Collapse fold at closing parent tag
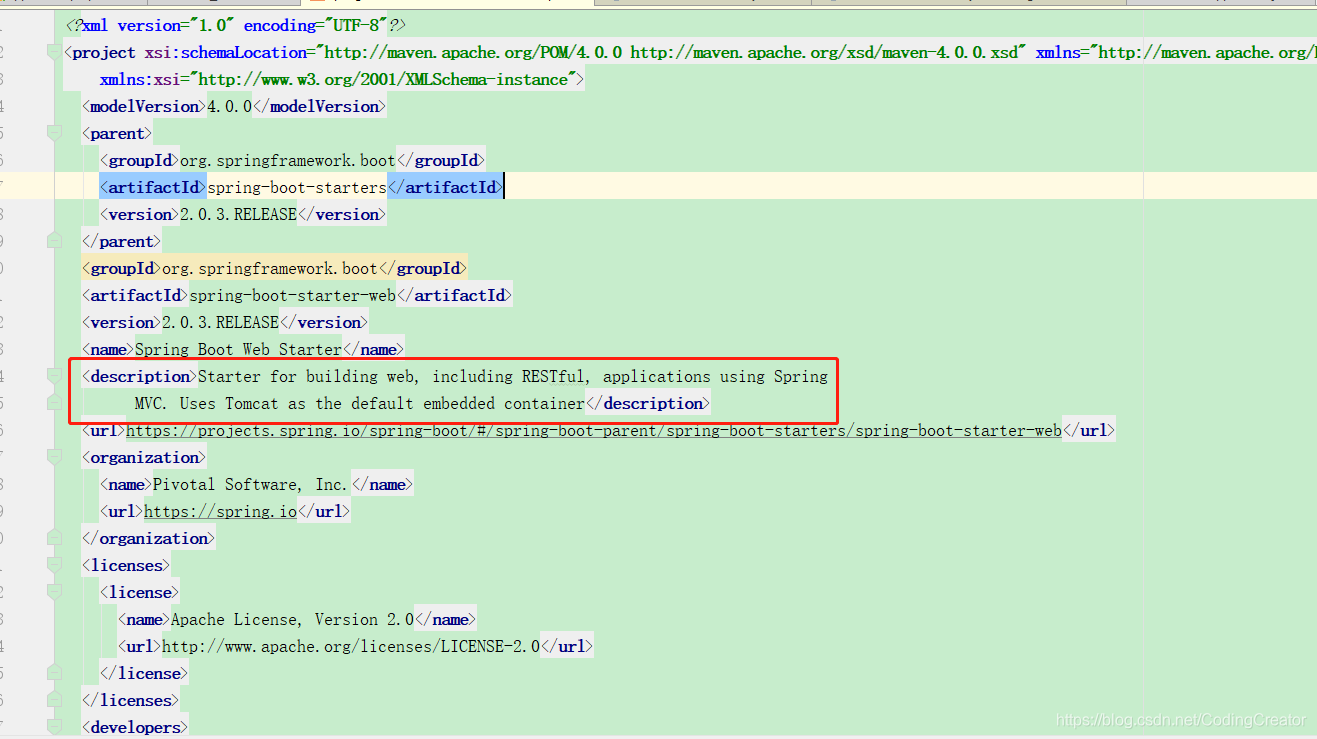The image size is (1317, 739). pyautogui.click(x=54, y=241)
